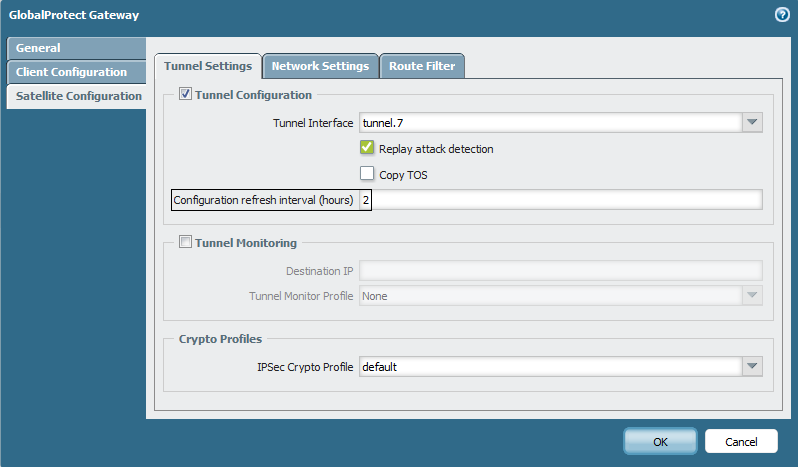
Task: Open the Route Filter tab
Action: [422, 66]
